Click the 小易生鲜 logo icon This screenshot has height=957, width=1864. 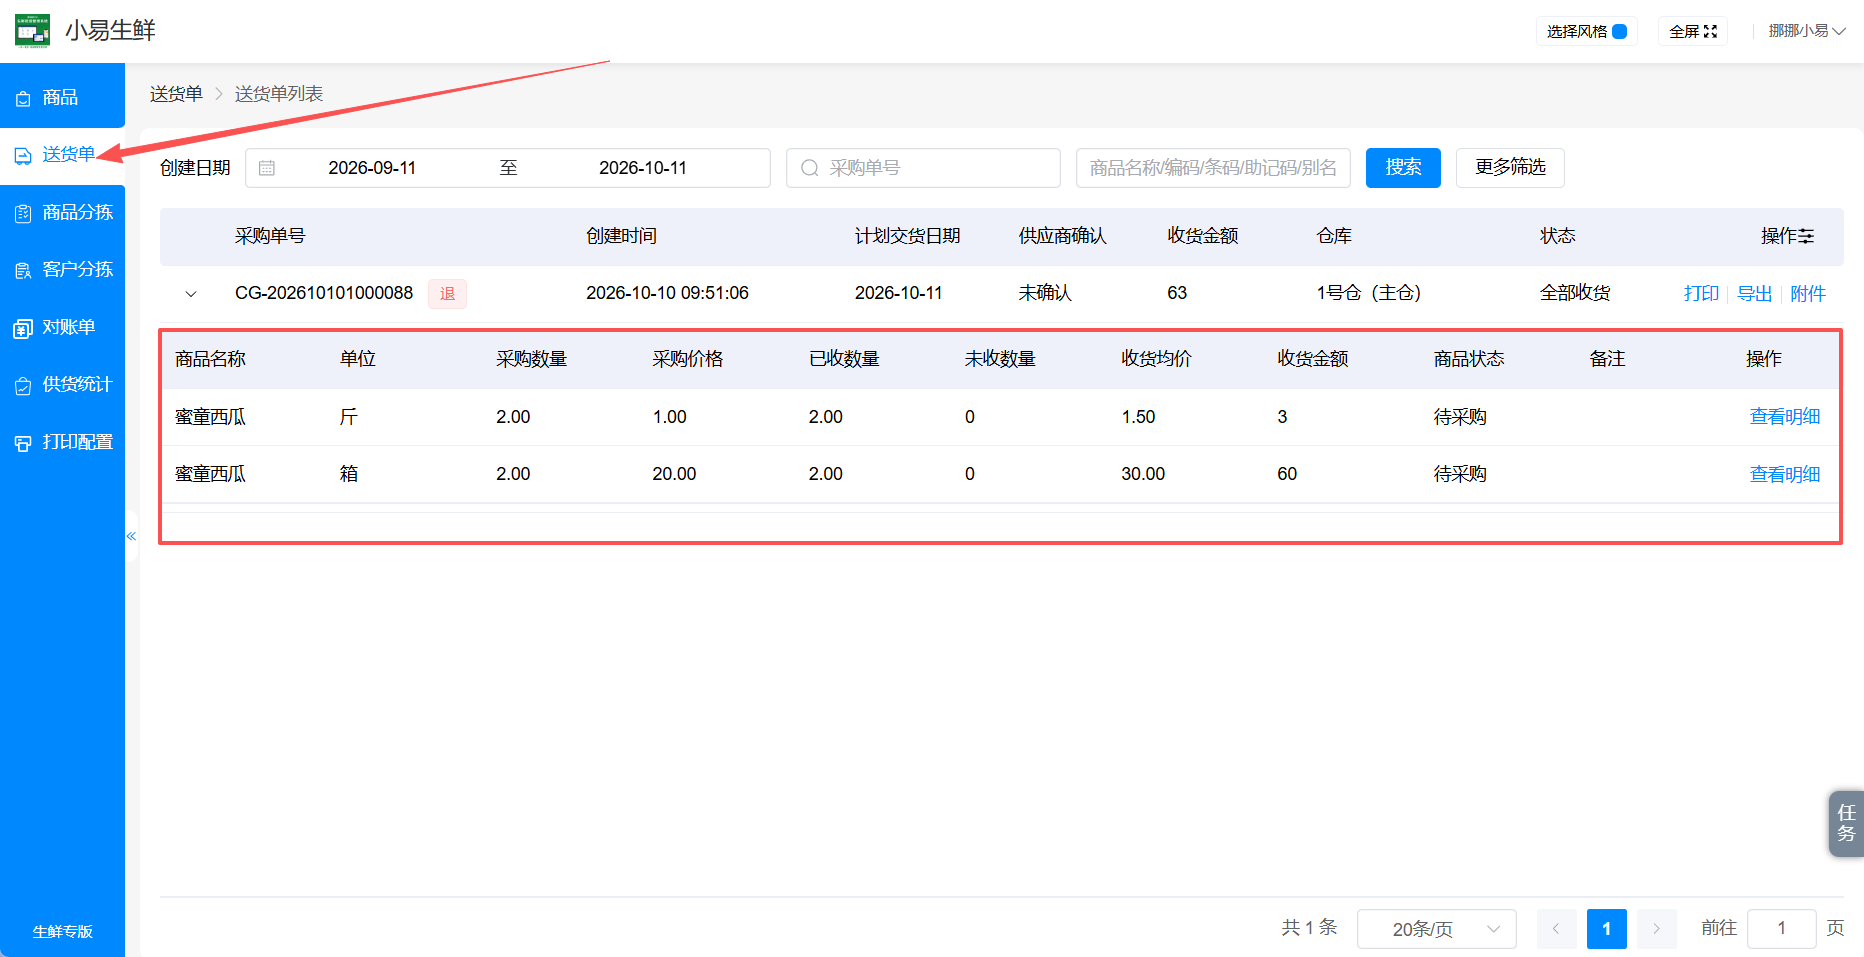(32, 30)
